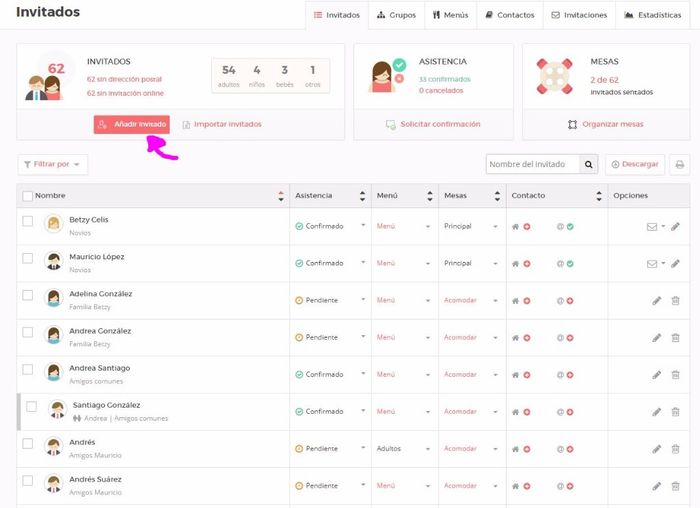The image size is (700, 508).
Task: Edit Andrés with pencil icon
Action: click(657, 449)
